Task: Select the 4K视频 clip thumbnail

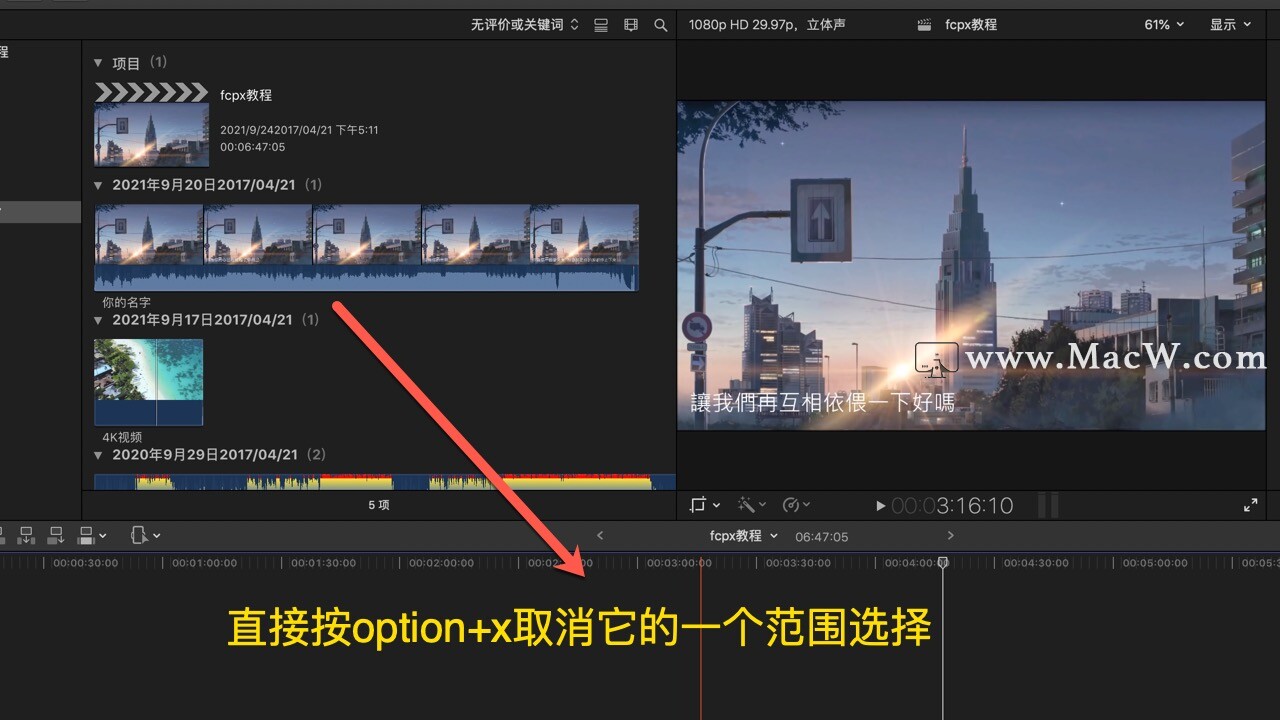Action: click(149, 382)
